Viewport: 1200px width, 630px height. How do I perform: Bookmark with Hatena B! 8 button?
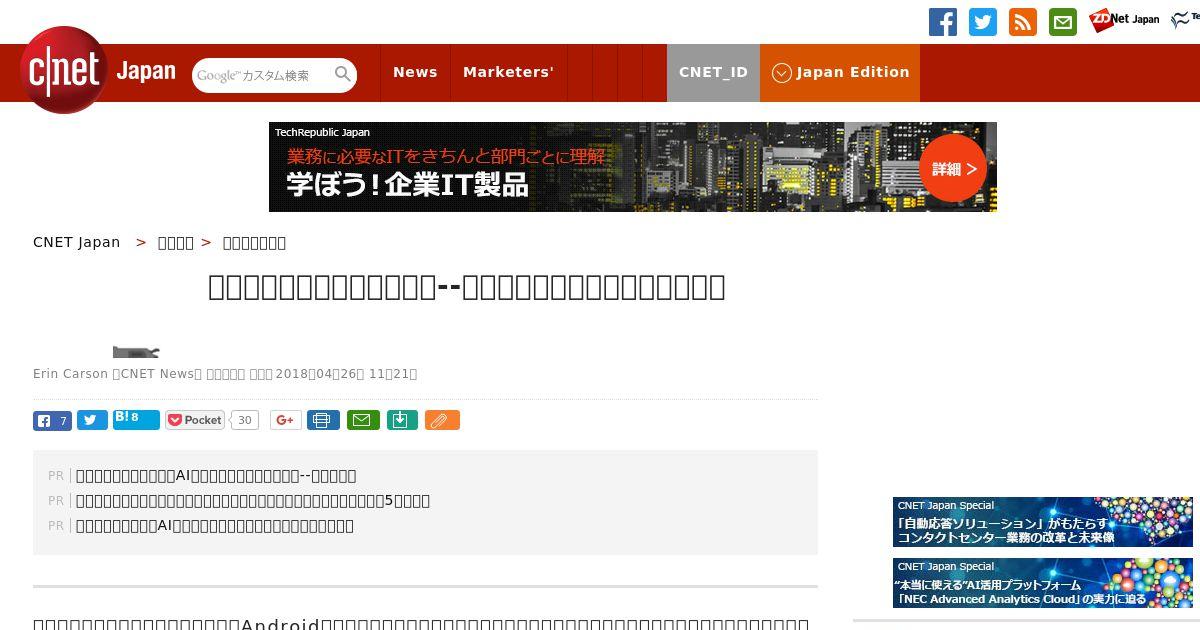coord(136,420)
